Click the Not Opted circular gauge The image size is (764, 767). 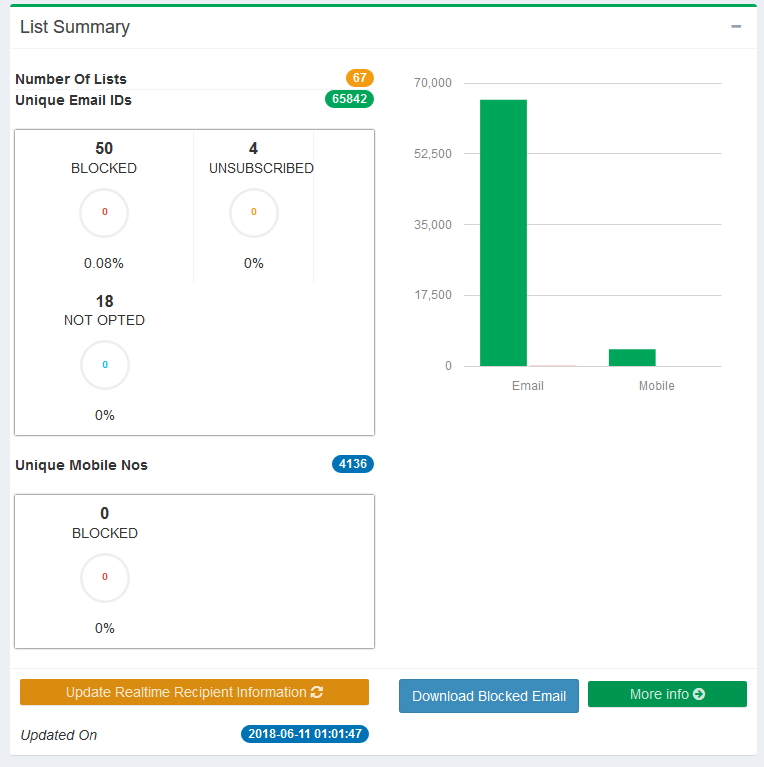[x=104, y=365]
